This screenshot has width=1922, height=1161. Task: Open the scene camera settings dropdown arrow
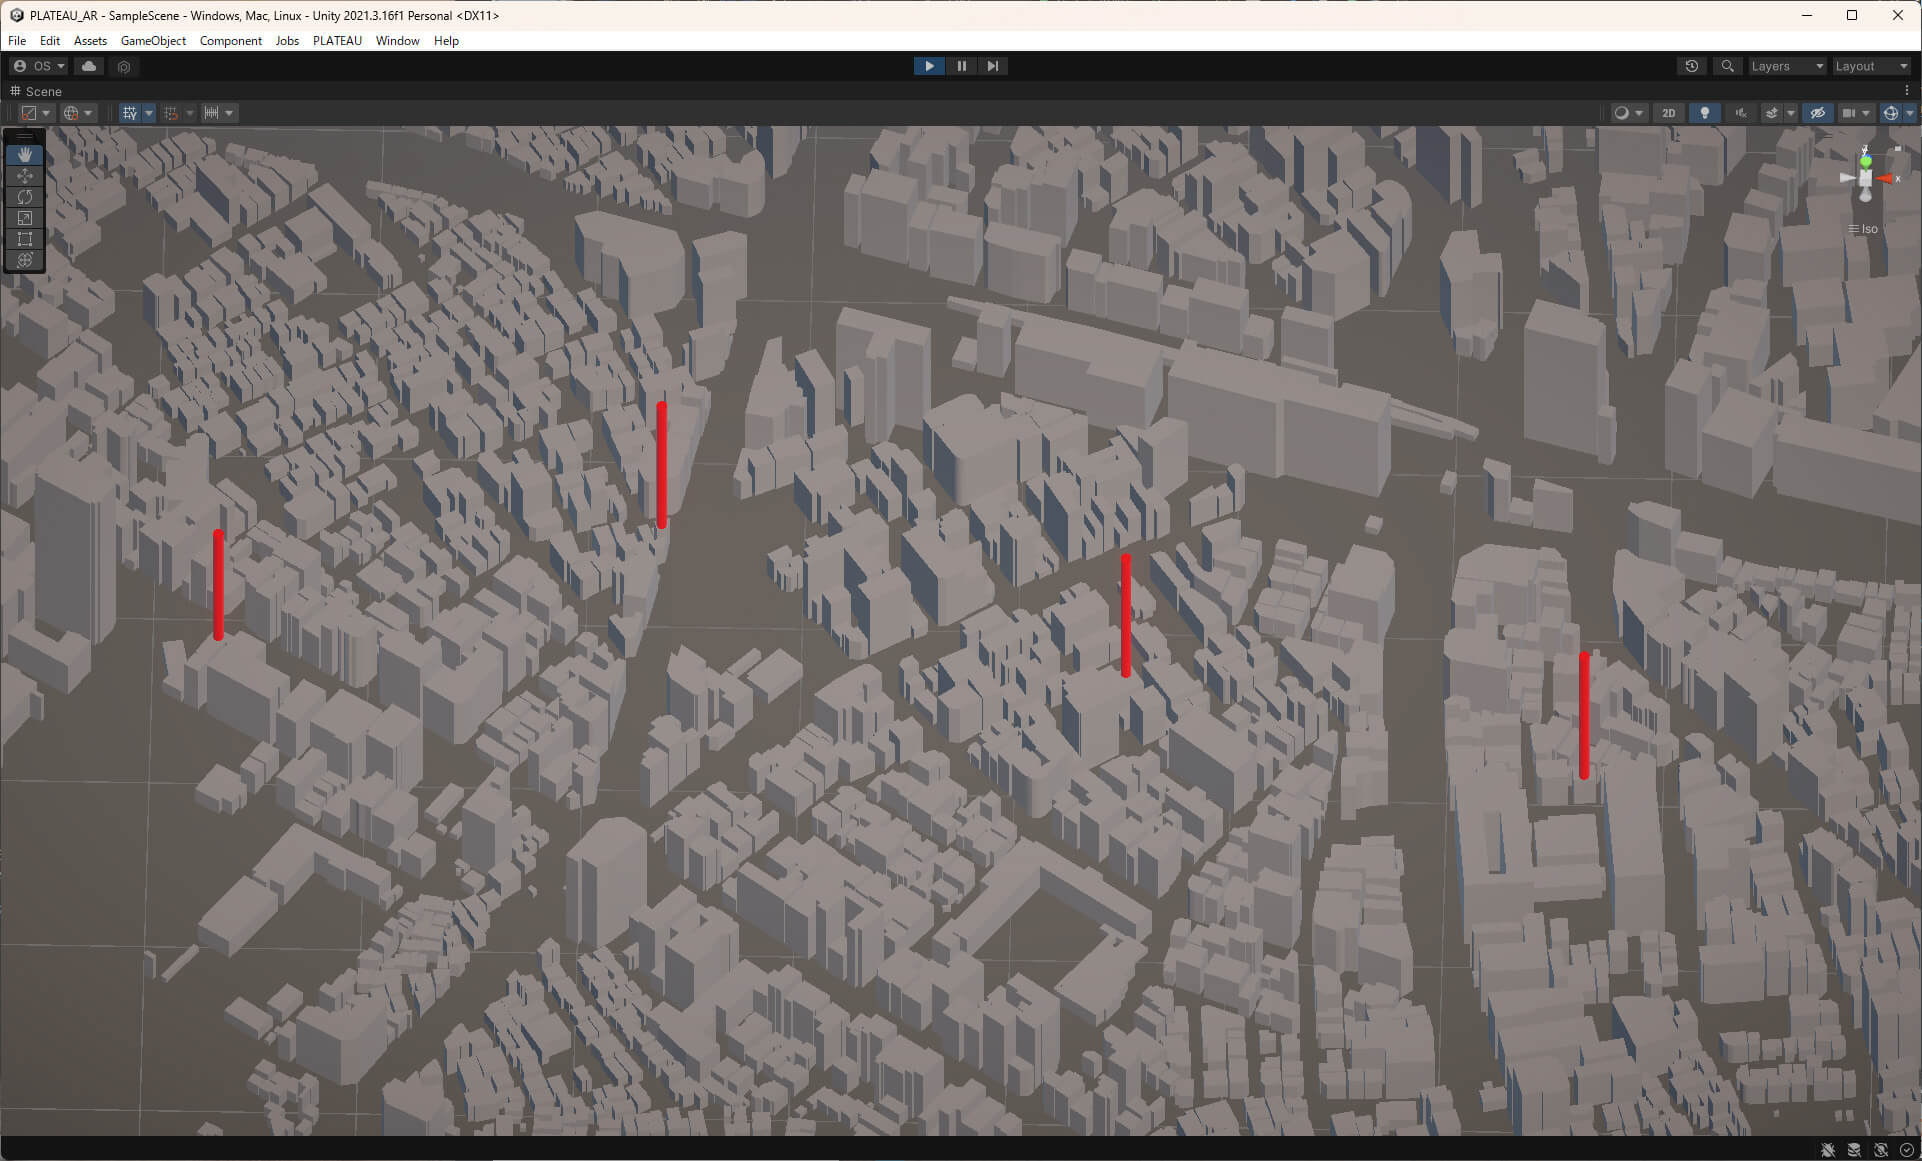(x=1866, y=113)
